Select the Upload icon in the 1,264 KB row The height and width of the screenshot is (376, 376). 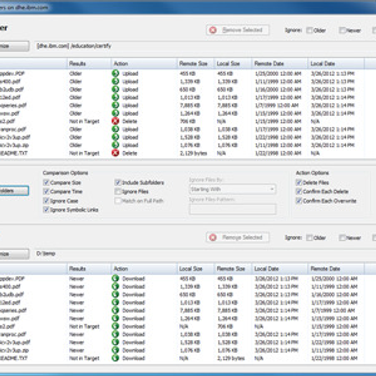click(x=115, y=113)
